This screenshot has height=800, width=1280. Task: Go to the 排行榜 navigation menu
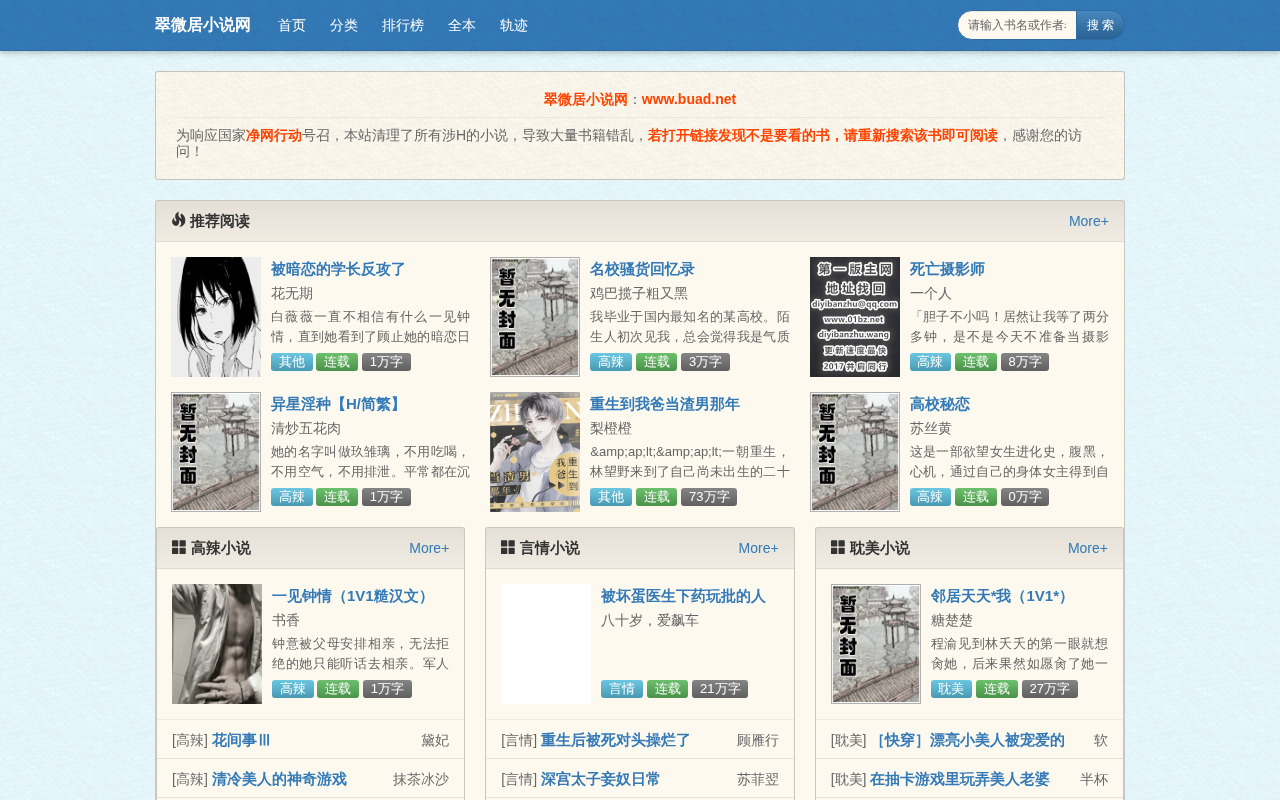(403, 25)
